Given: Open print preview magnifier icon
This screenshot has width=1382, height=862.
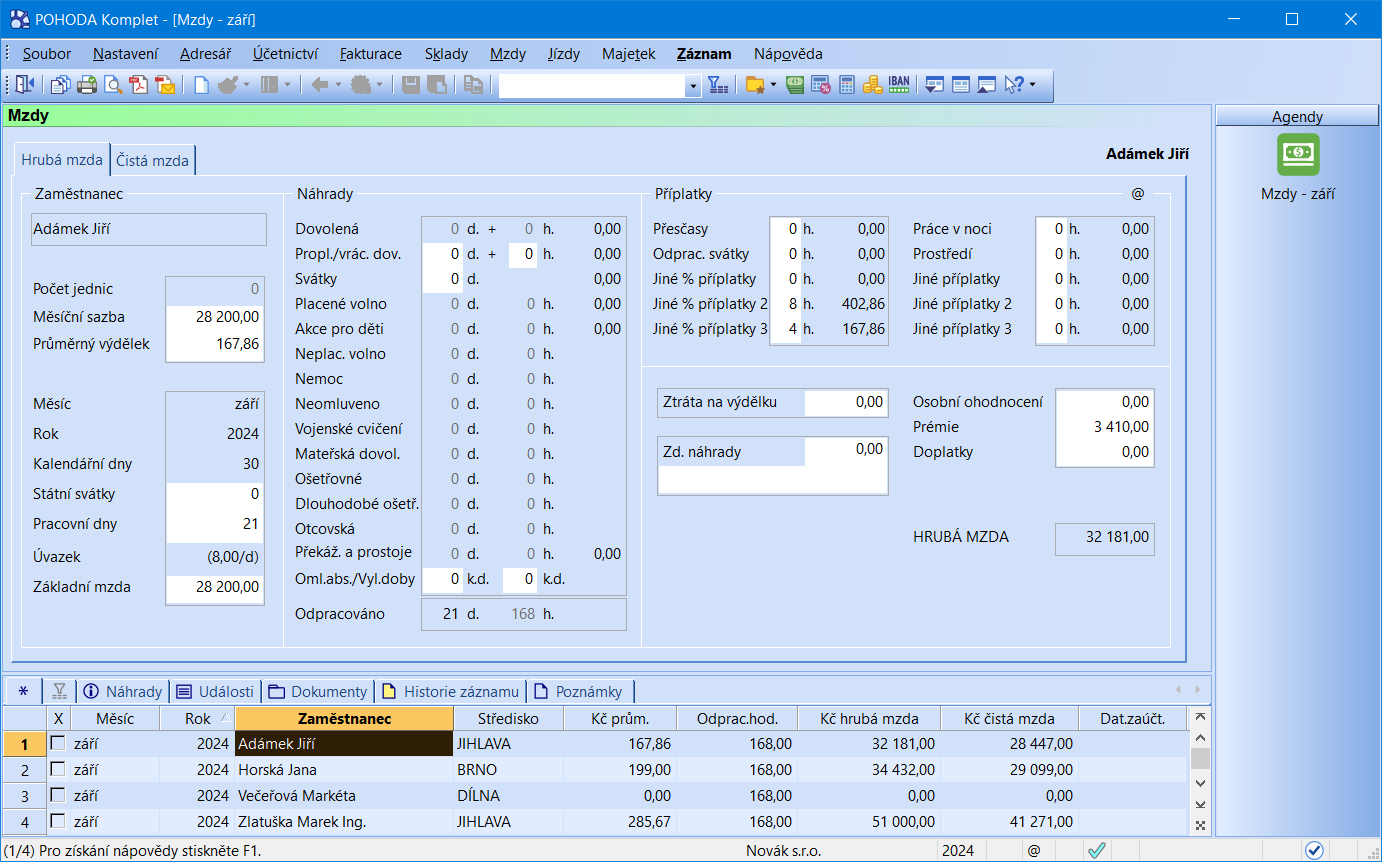Looking at the screenshot, I should point(113,86).
